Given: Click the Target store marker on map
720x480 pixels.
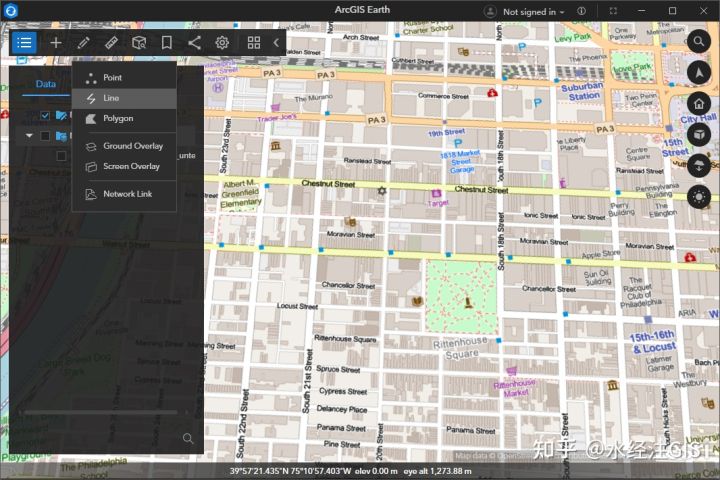Looking at the screenshot, I should click(x=436, y=193).
